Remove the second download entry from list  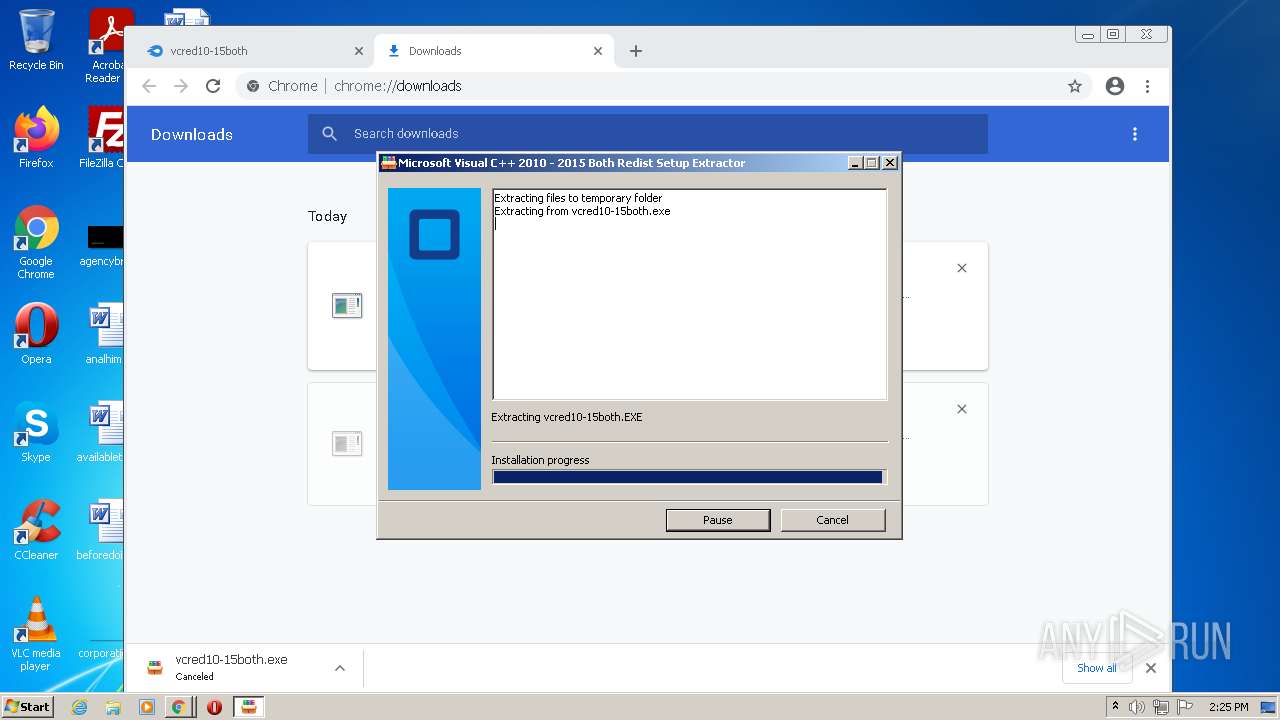pyautogui.click(x=962, y=409)
